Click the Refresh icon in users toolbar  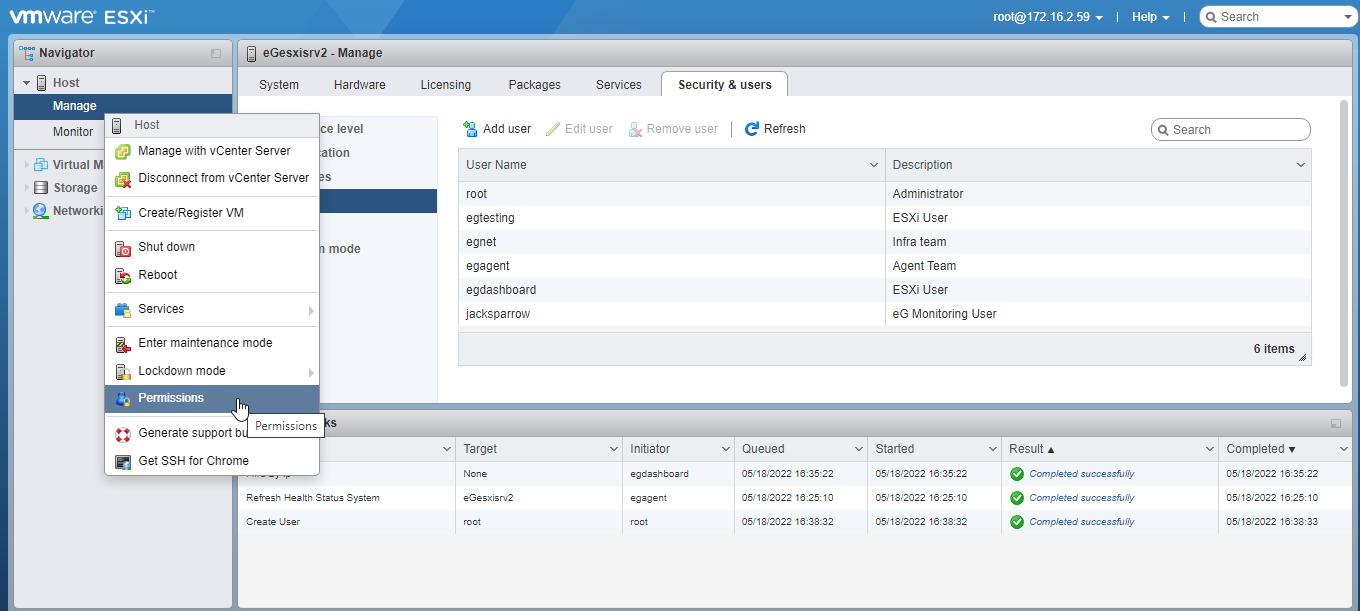[x=752, y=129]
